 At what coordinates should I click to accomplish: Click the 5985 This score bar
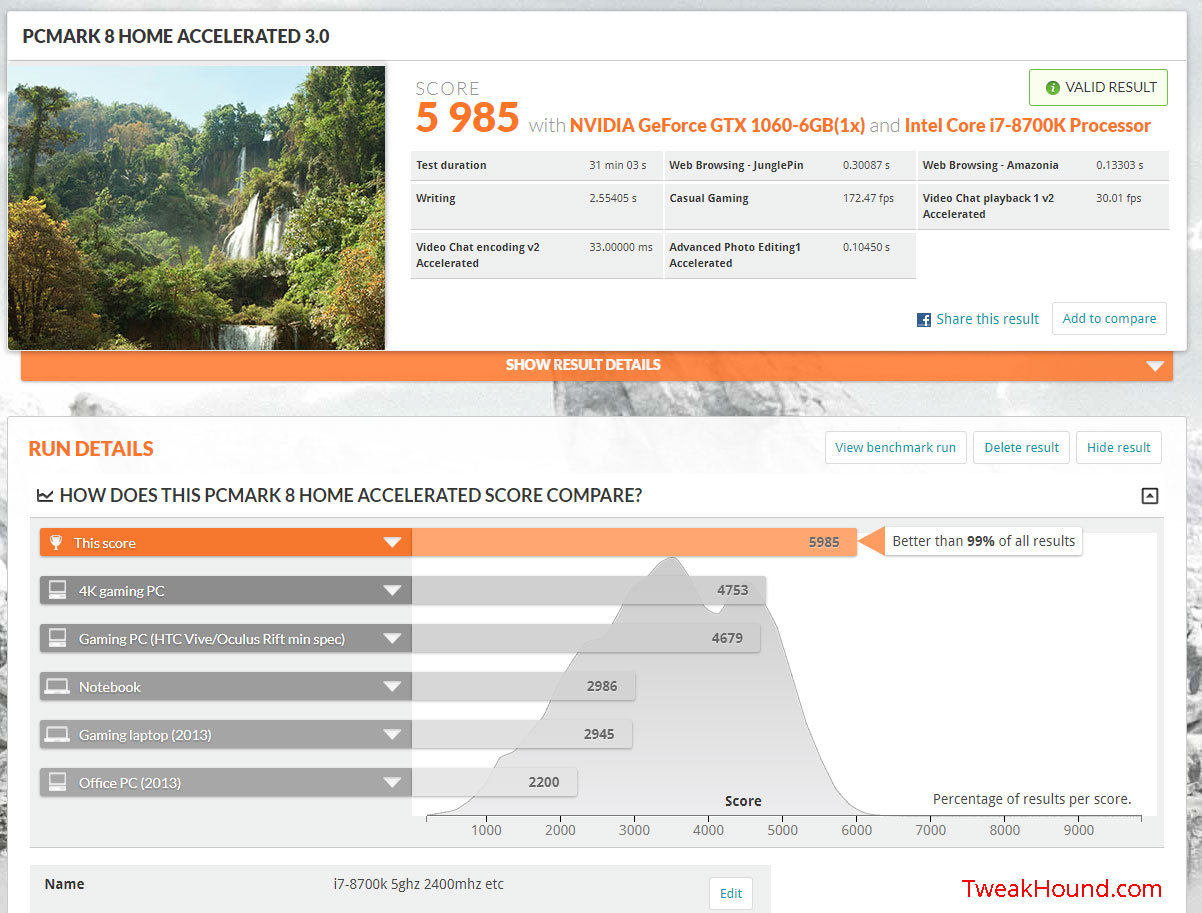click(634, 543)
